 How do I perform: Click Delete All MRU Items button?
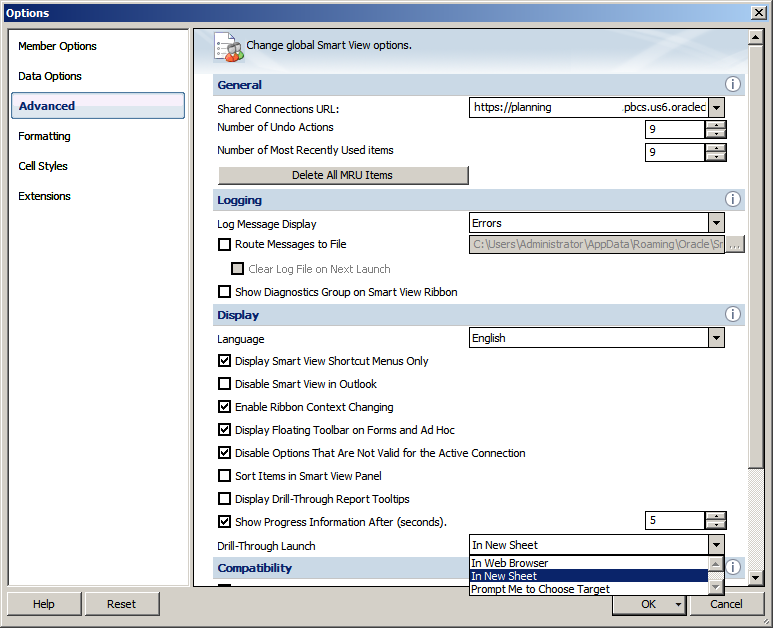(x=343, y=175)
